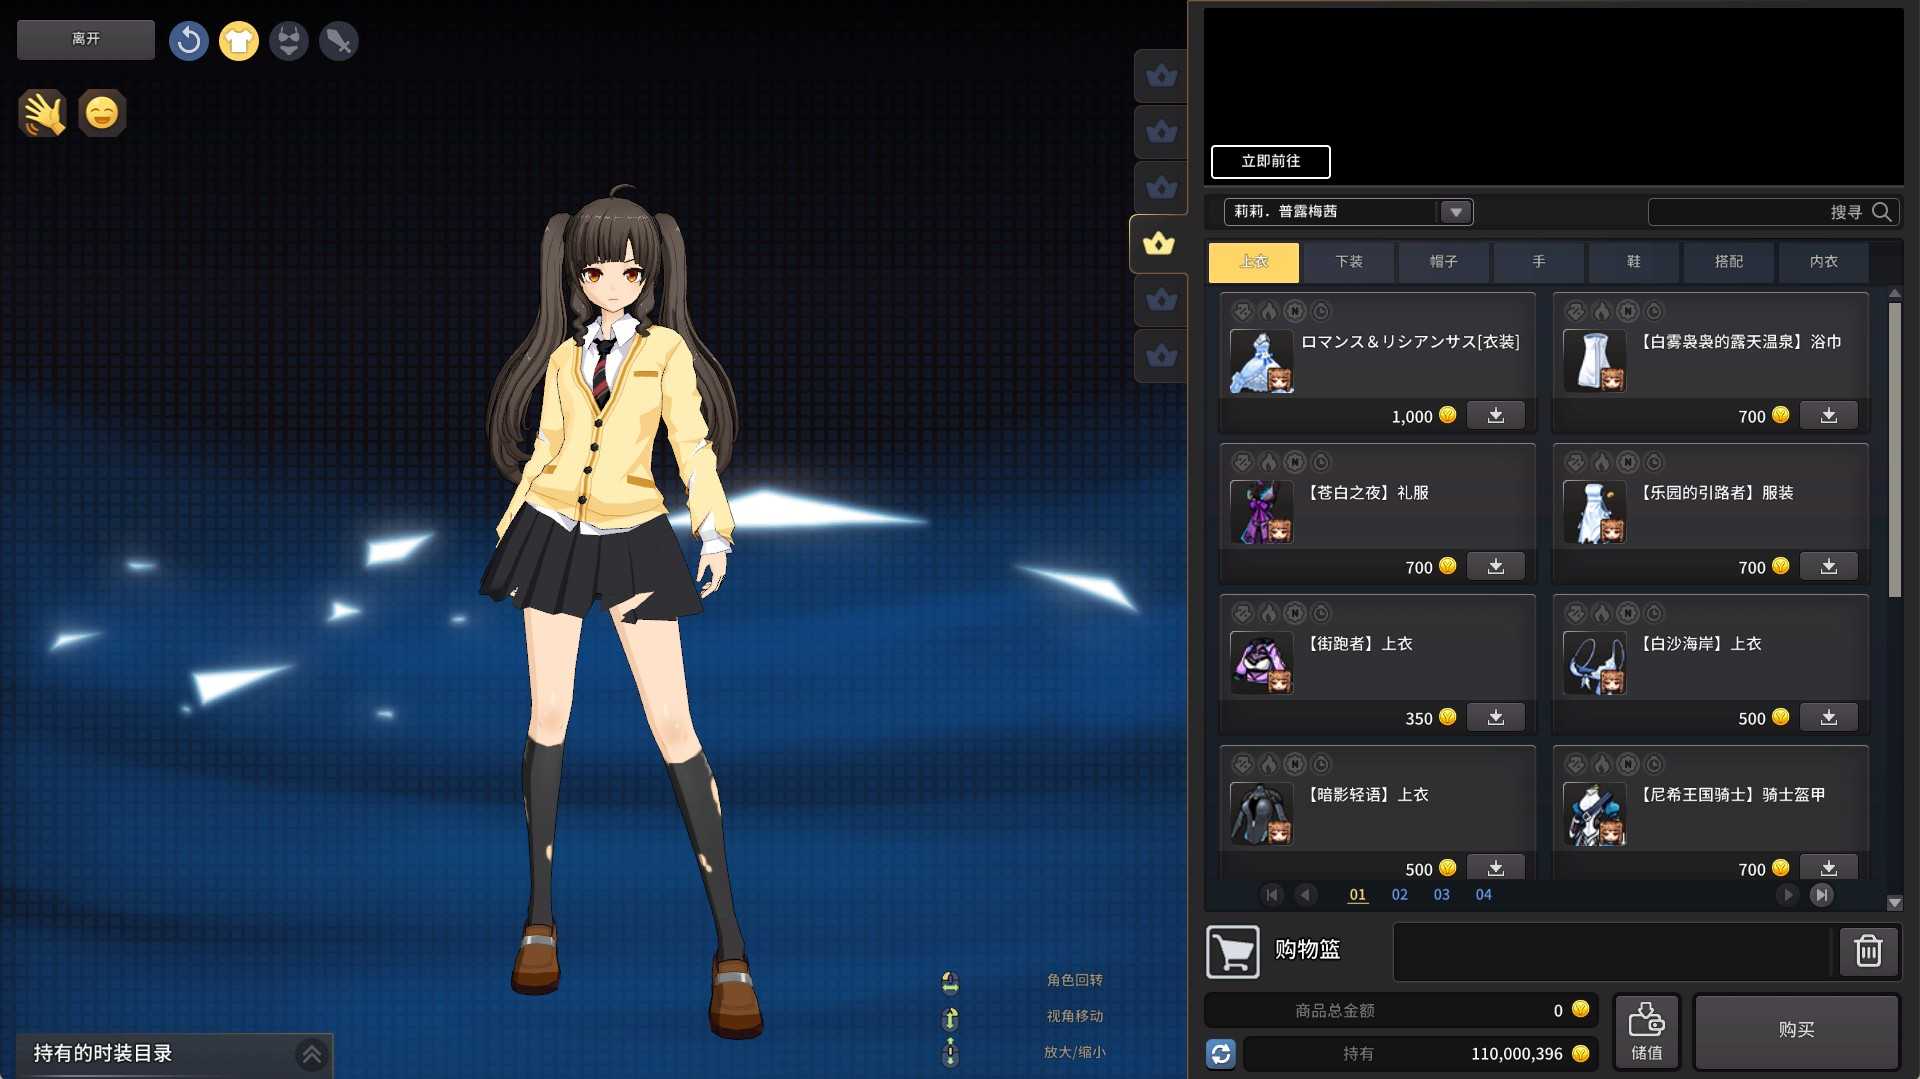Go to the last page arrow
Screen dimensions: 1920x1079
[x=1822, y=894]
